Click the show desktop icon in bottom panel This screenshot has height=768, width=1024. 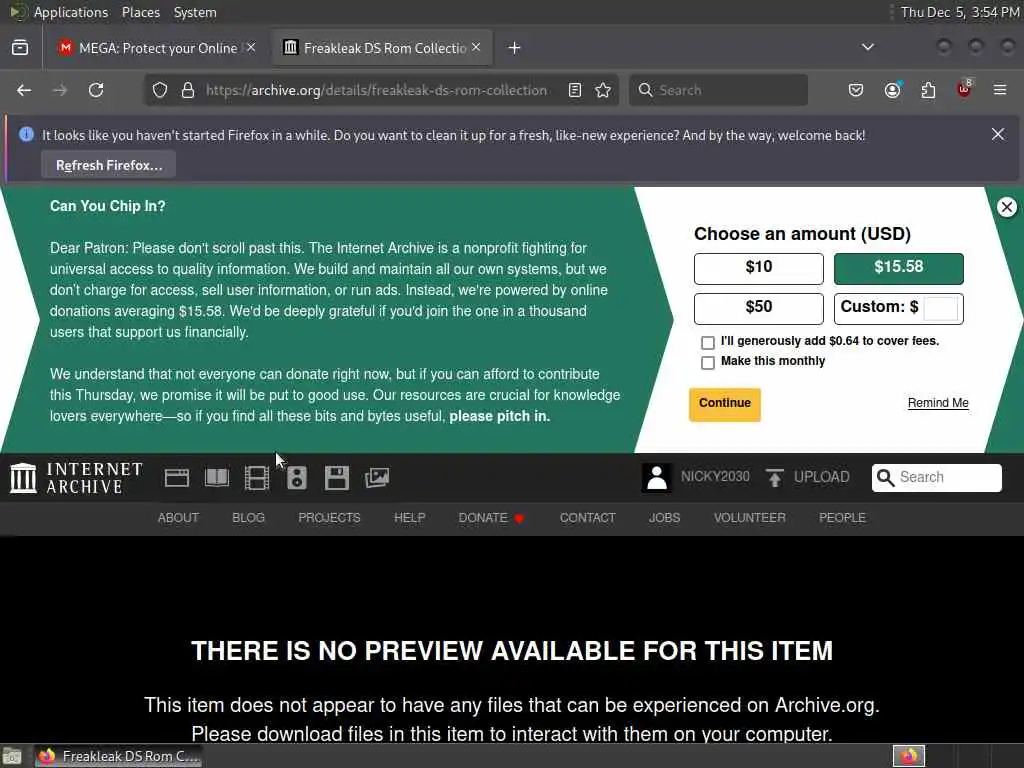point(12,756)
